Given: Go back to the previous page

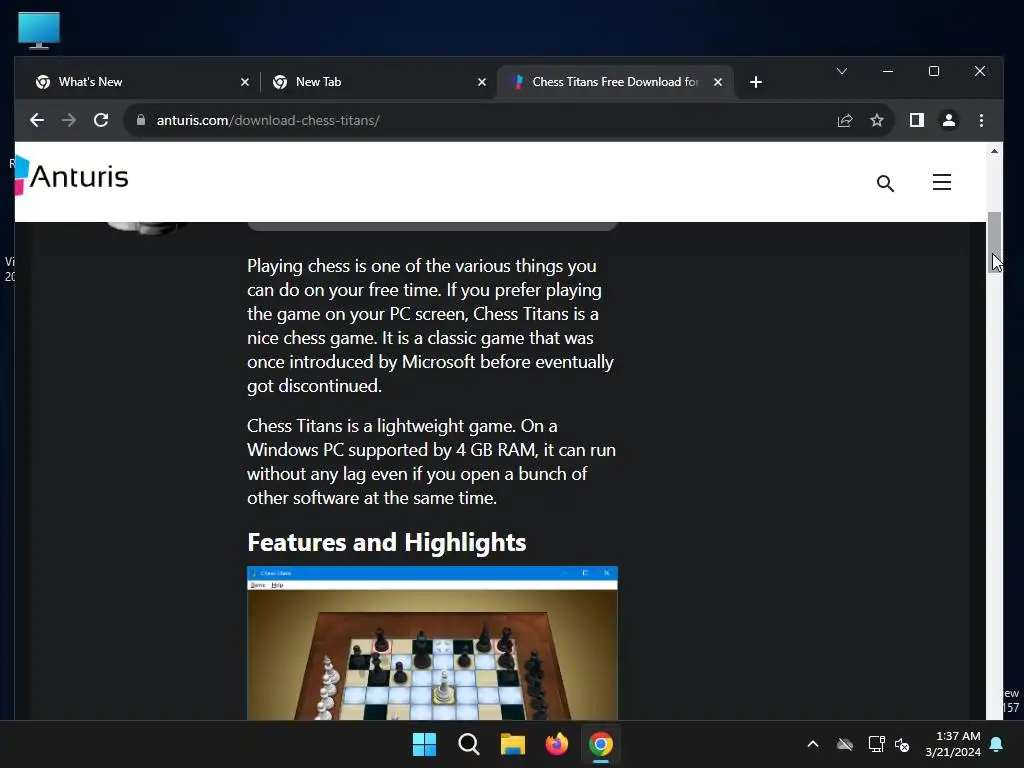Looking at the screenshot, I should click(x=37, y=120).
